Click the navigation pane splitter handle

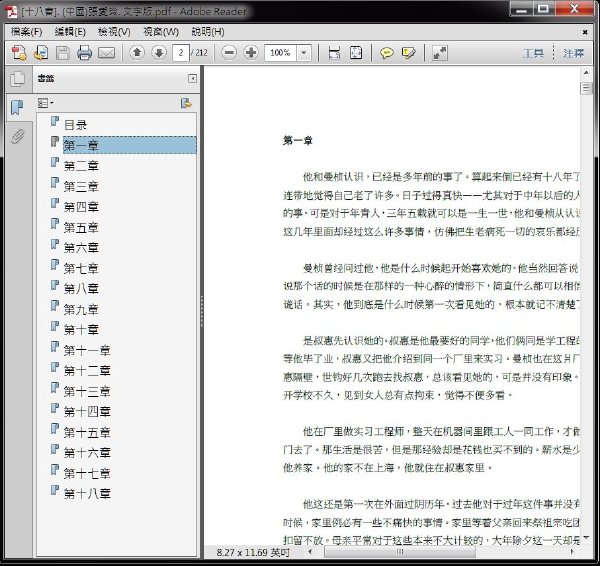pyautogui.click(x=202, y=311)
